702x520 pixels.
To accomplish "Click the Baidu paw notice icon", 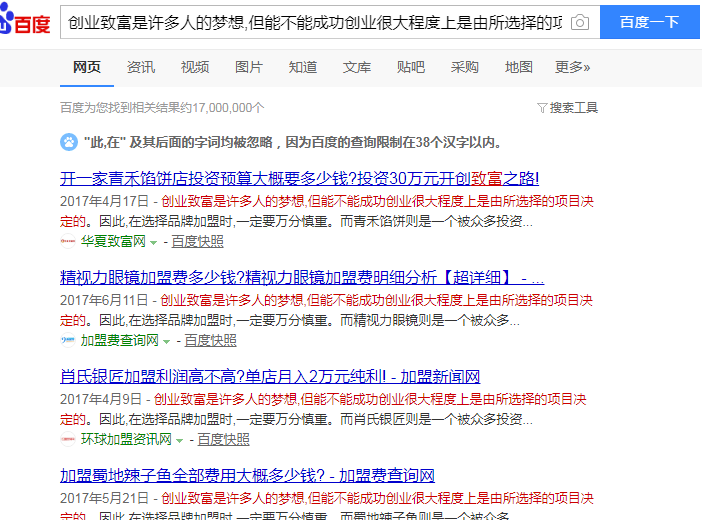I will tap(69, 142).
